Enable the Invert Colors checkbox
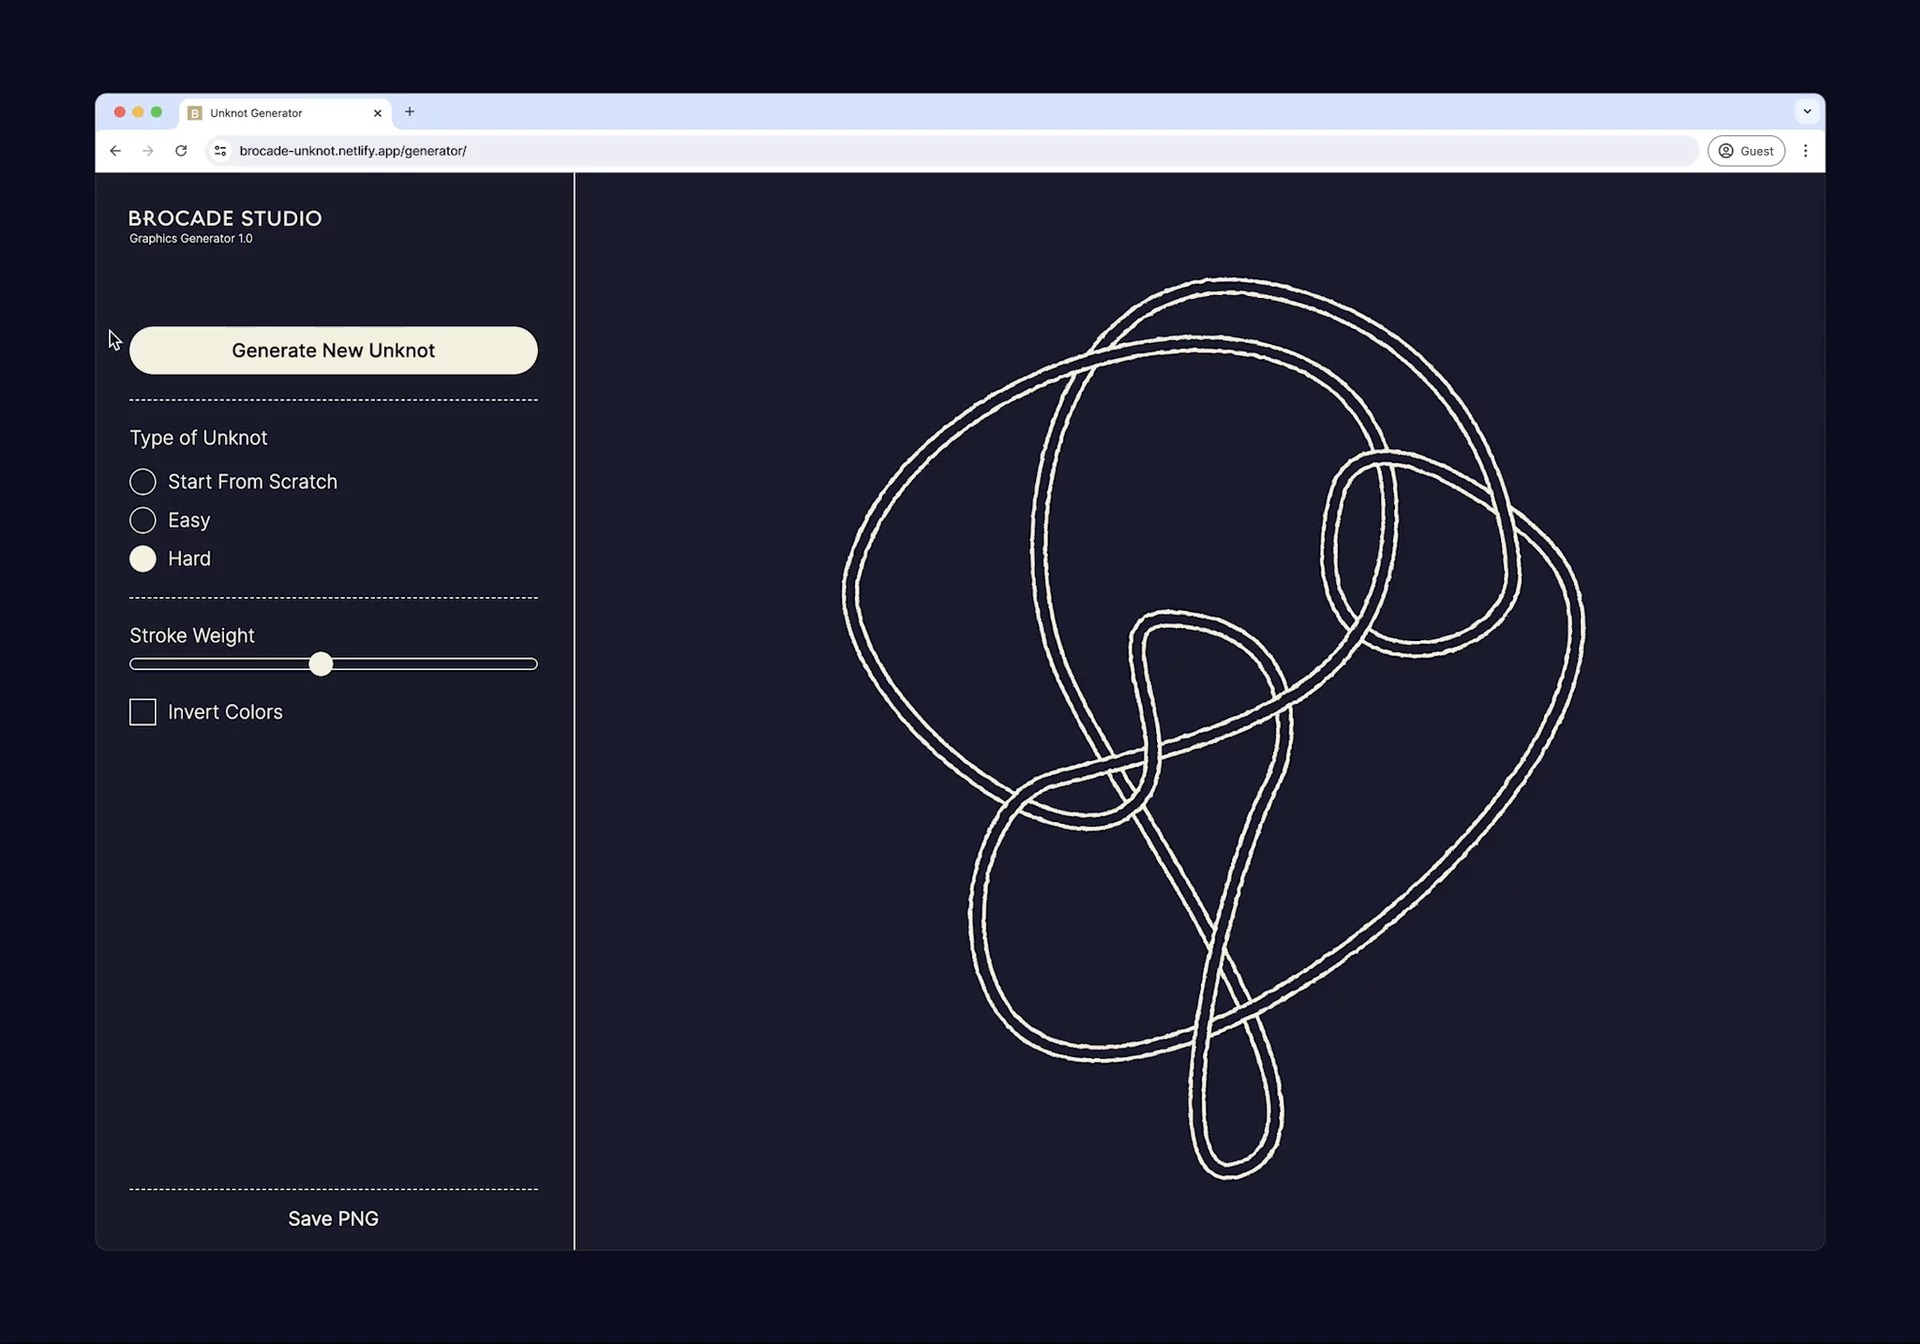 click(143, 712)
